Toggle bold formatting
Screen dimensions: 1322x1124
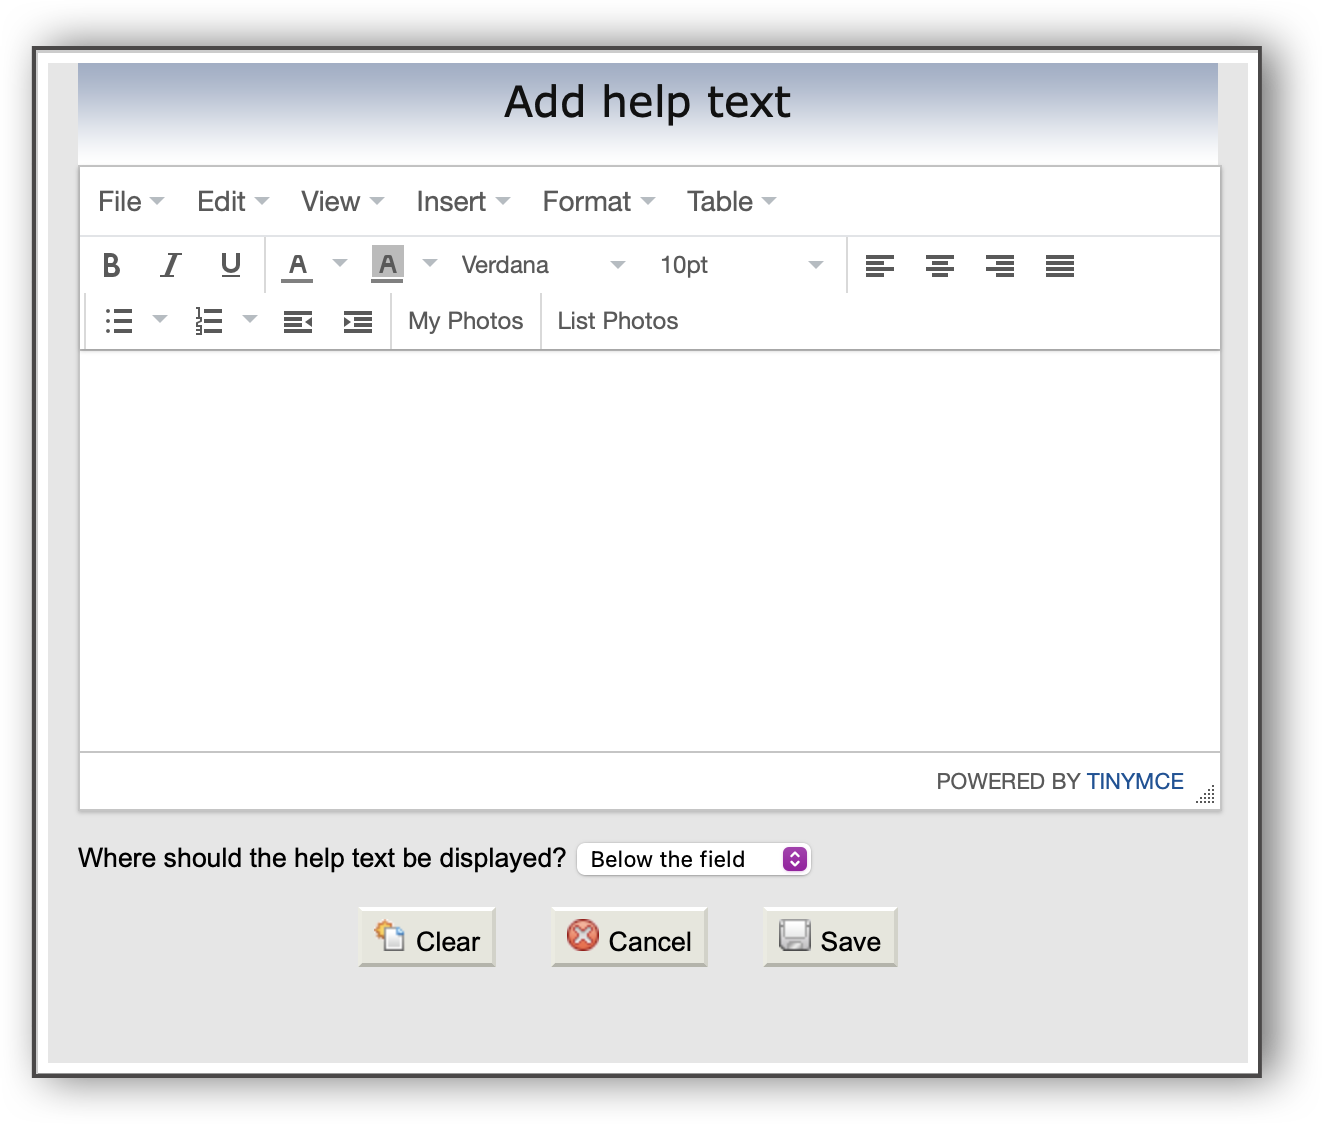[111, 265]
